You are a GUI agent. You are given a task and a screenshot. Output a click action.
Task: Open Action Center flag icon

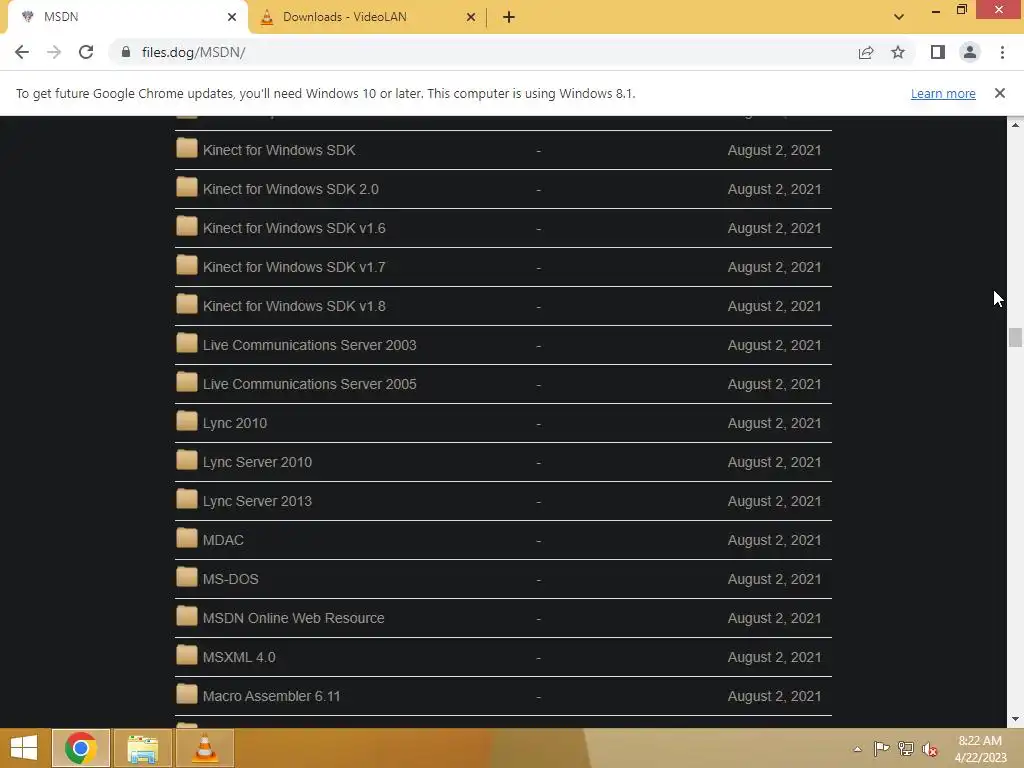(x=881, y=748)
